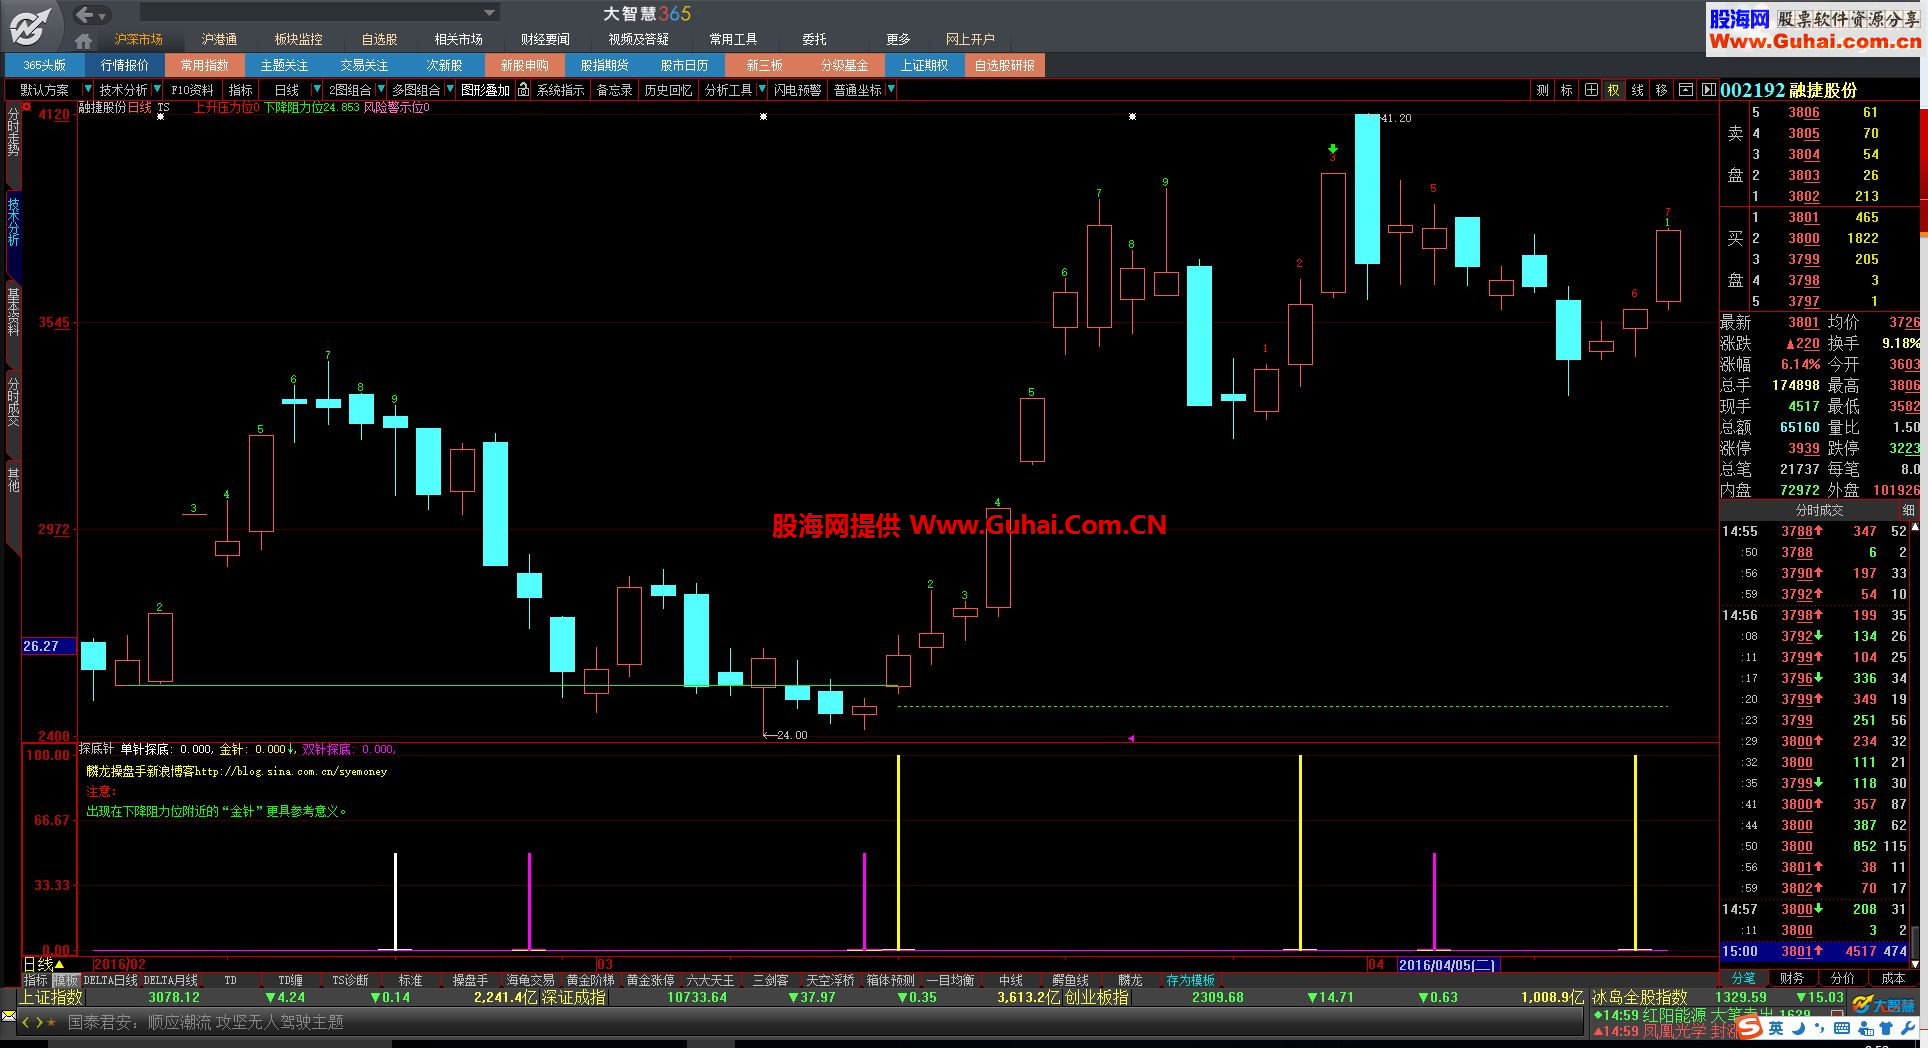
Task: Switch to the 分价 tab
Action: (x=1842, y=978)
